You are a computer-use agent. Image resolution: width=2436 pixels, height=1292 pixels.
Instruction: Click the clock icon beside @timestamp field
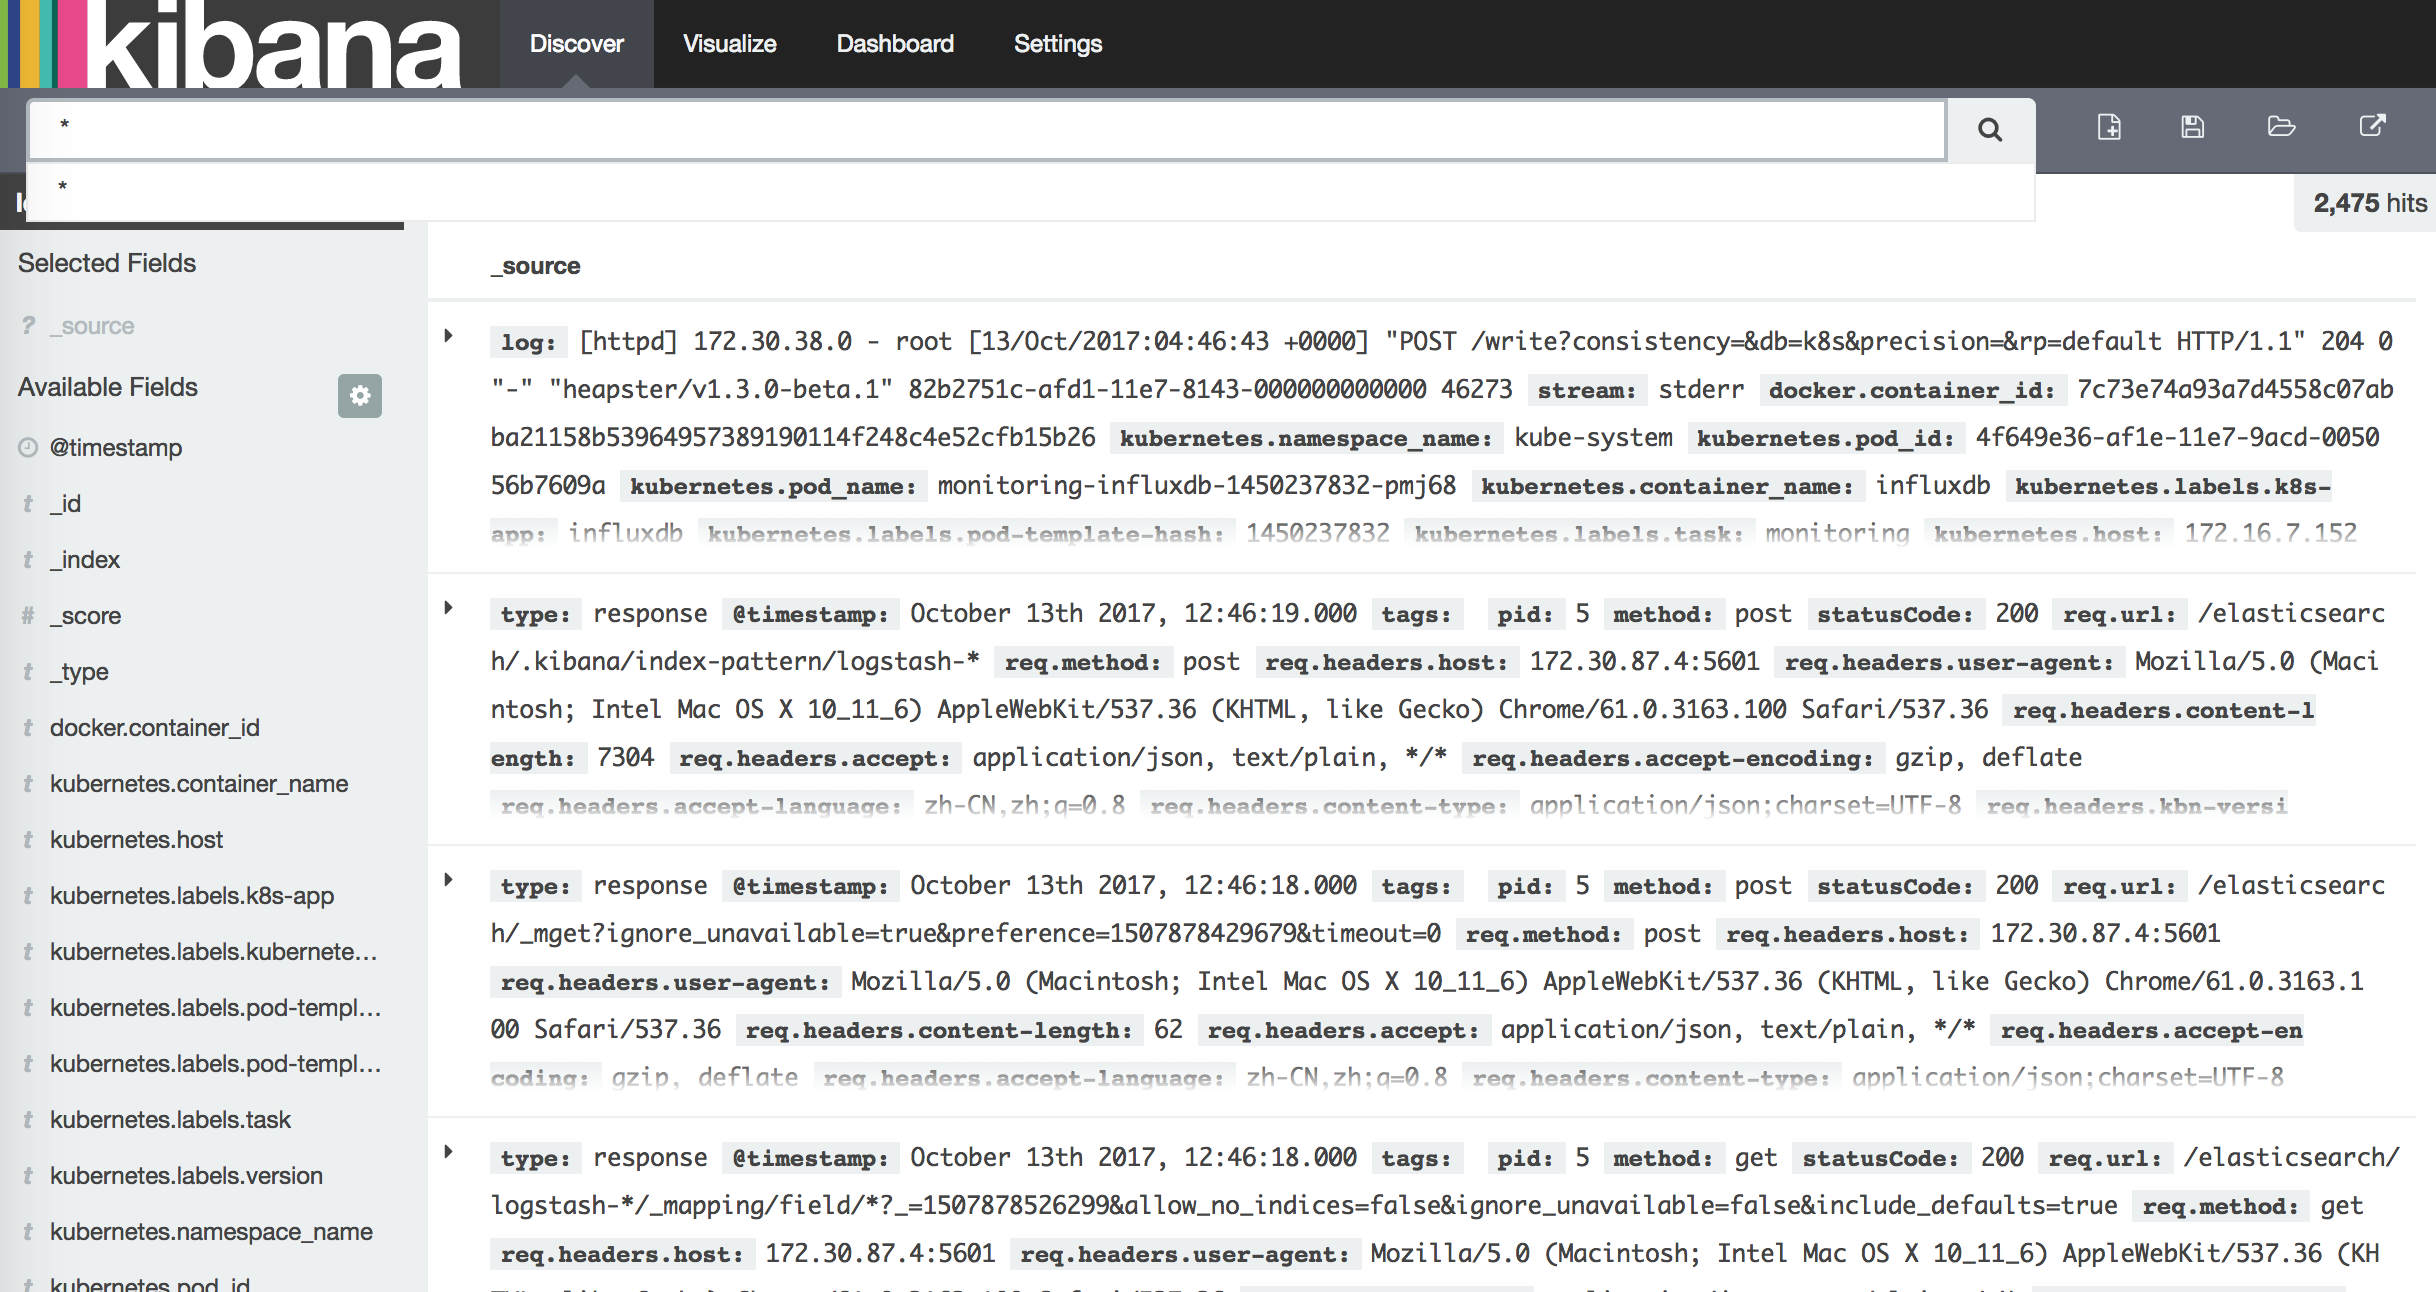click(28, 448)
